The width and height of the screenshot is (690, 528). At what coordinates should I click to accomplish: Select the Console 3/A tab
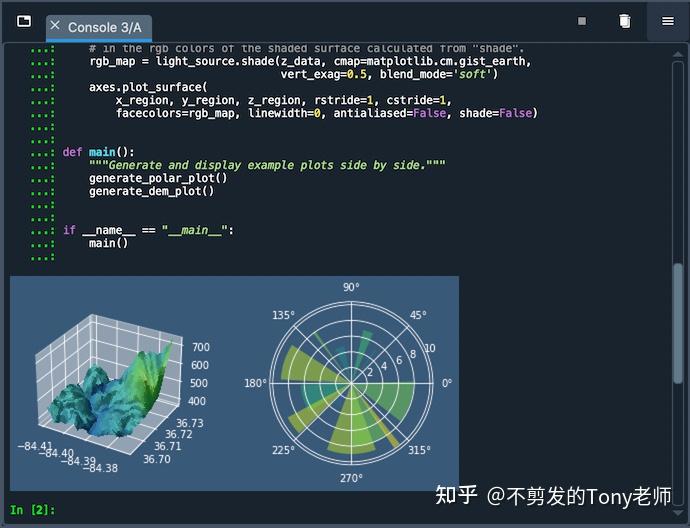pos(99,28)
